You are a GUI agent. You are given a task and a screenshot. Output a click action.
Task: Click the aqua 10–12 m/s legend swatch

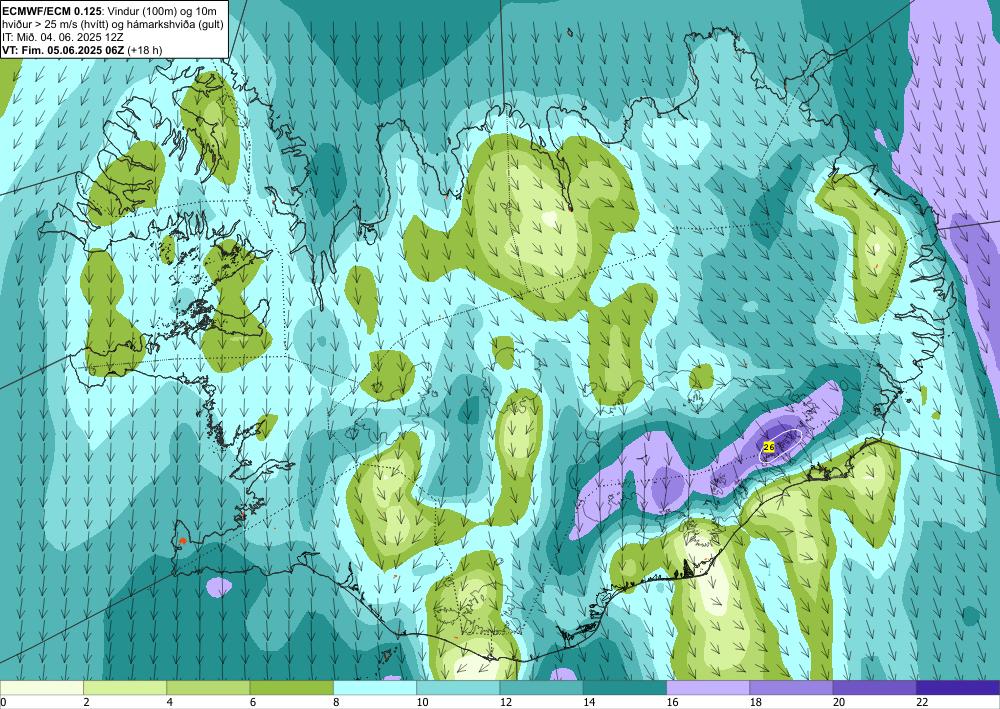tap(458, 687)
